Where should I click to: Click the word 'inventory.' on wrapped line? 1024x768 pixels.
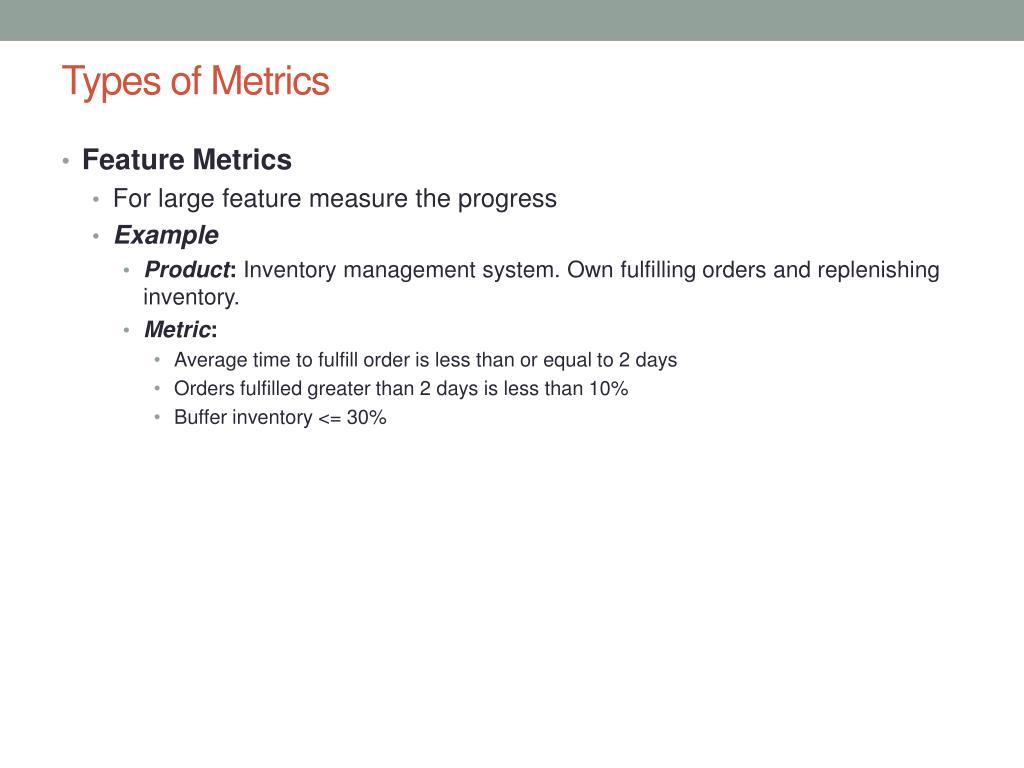191,298
